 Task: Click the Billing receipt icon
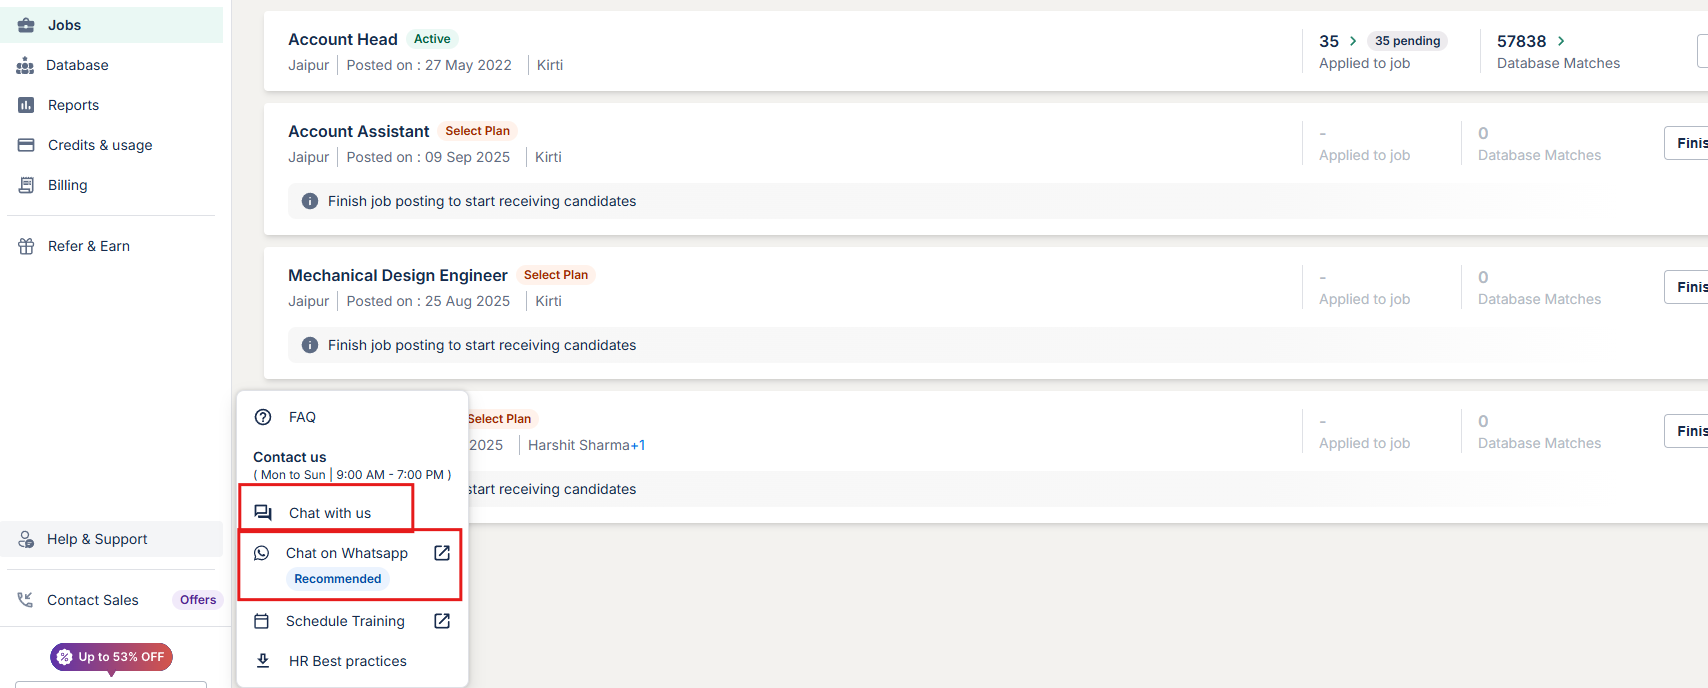[x=26, y=185]
